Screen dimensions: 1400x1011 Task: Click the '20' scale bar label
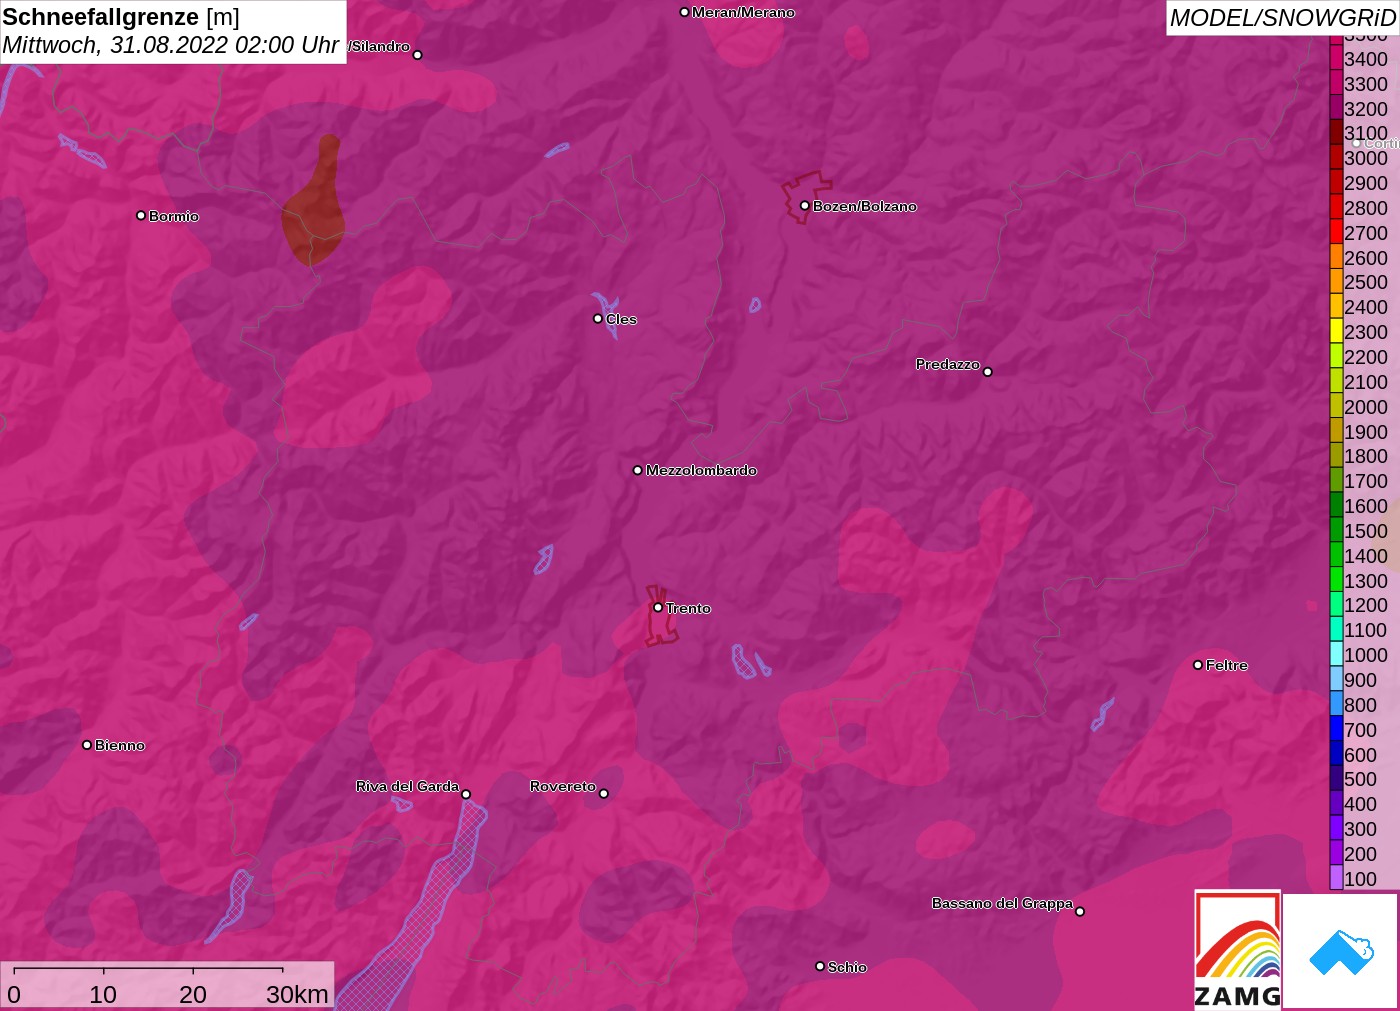193,994
